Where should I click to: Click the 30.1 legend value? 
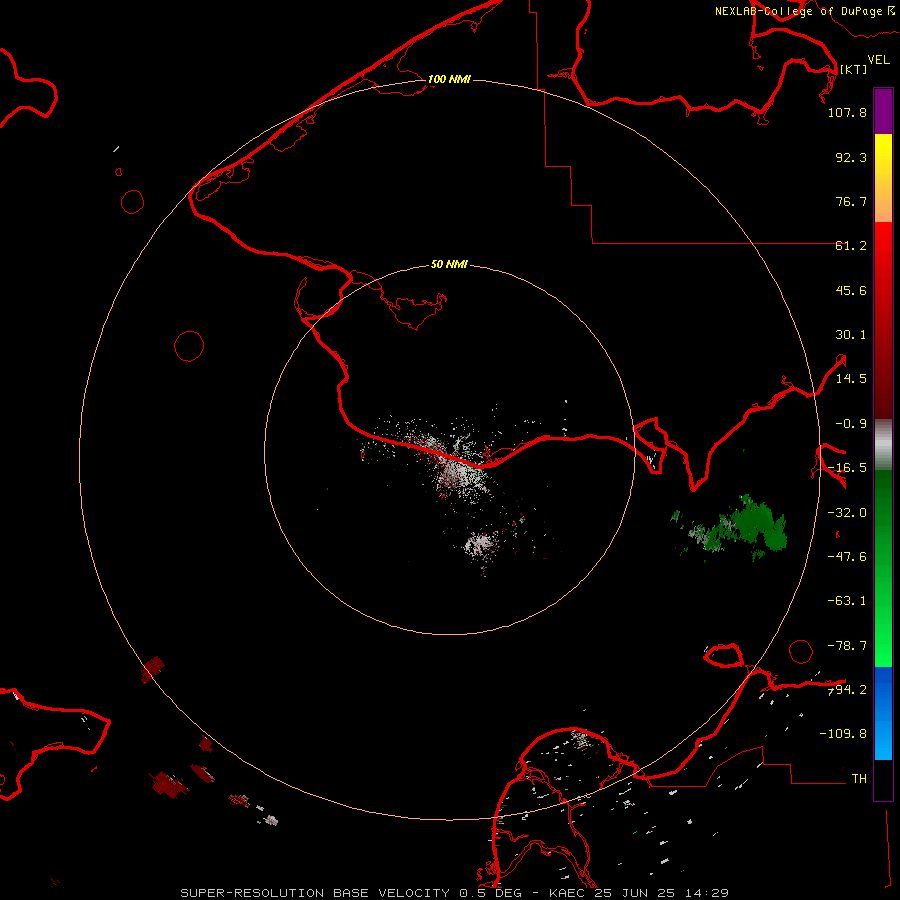(x=851, y=335)
